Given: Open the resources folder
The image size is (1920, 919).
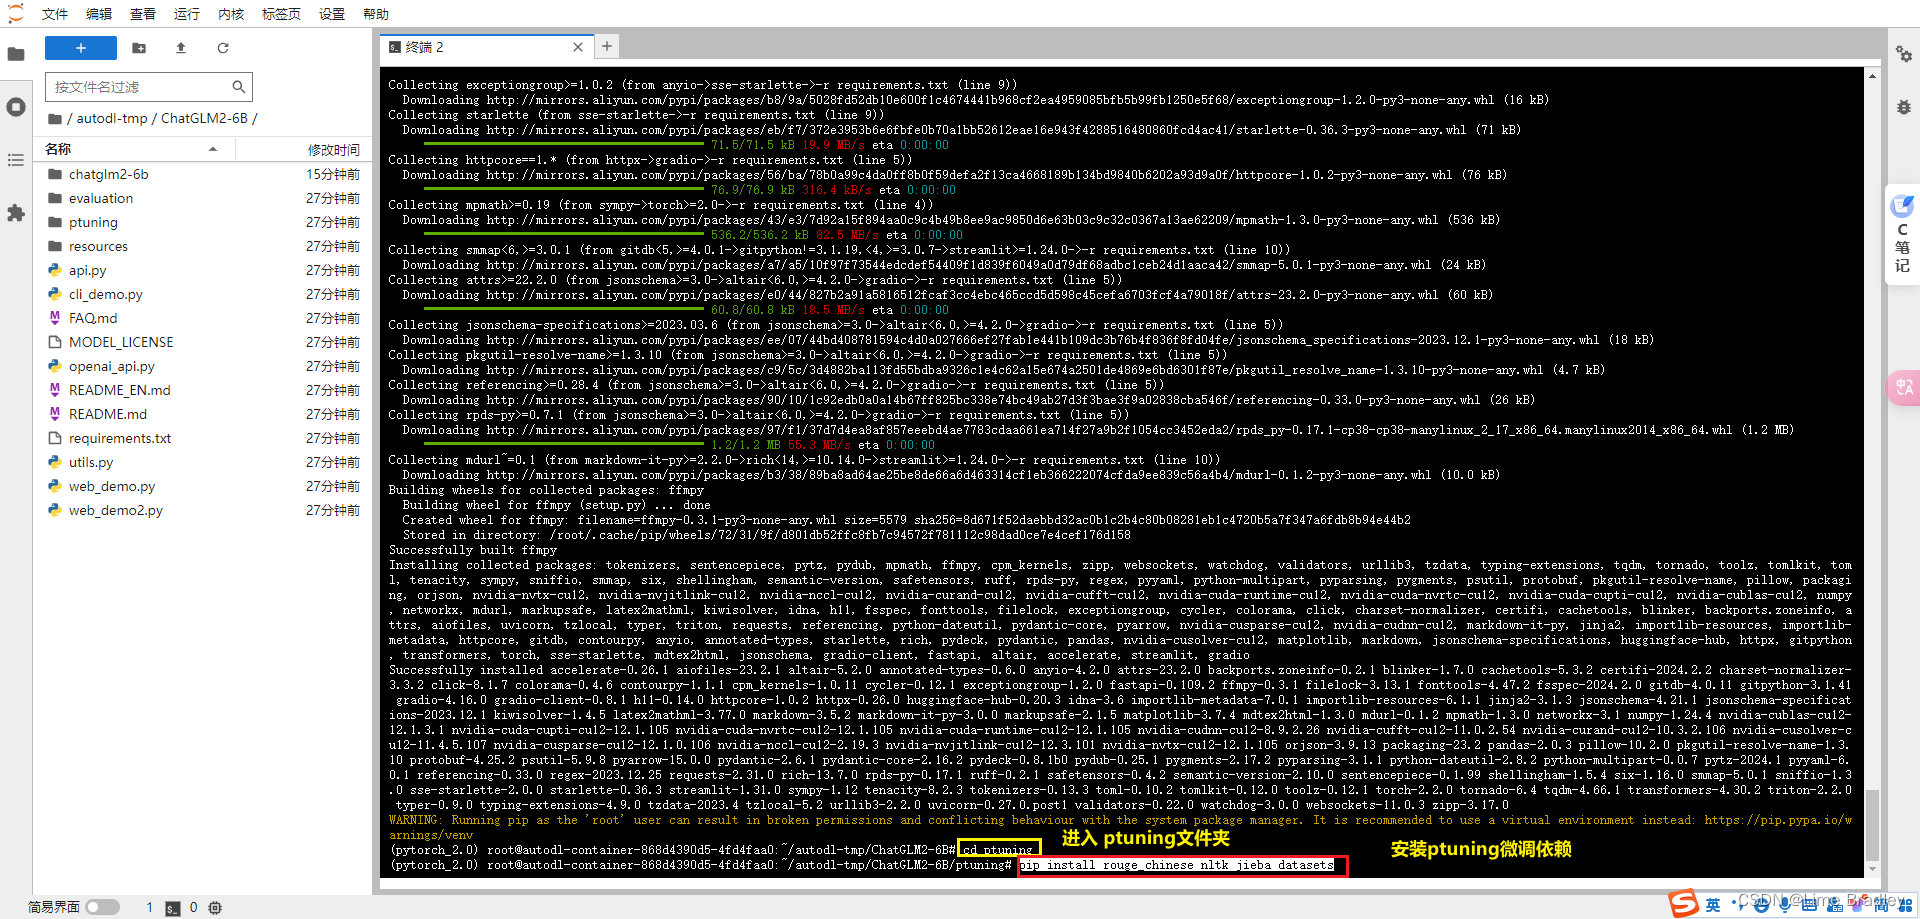Looking at the screenshot, I should (203, 246).
